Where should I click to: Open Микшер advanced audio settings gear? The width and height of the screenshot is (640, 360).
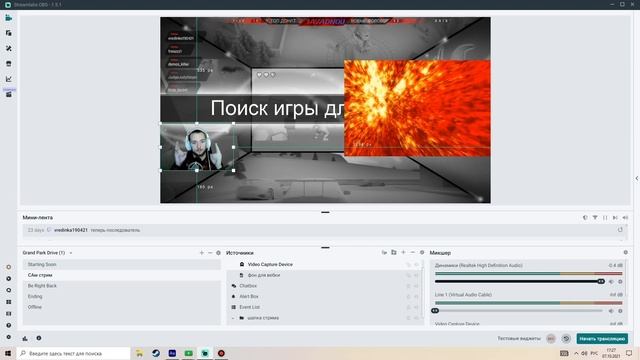click(x=626, y=253)
